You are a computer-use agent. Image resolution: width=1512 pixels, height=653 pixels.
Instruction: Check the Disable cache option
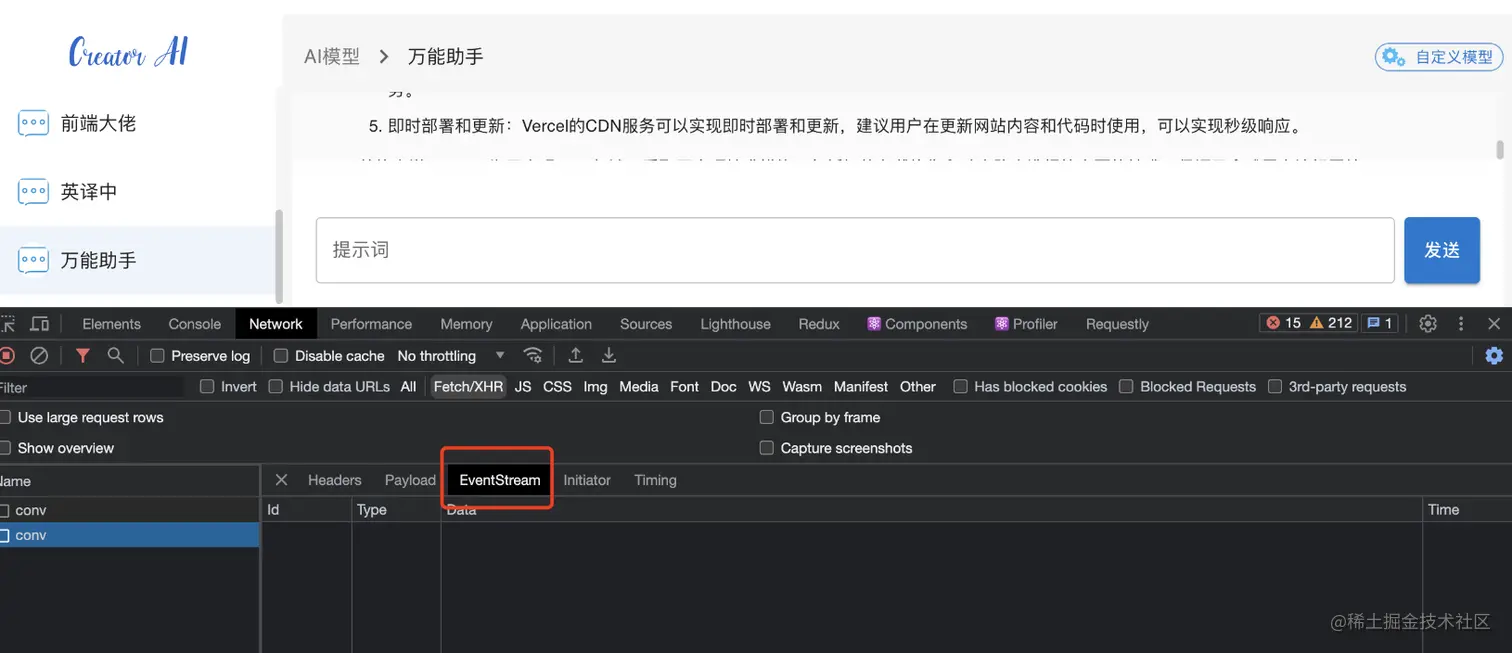pyautogui.click(x=278, y=355)
